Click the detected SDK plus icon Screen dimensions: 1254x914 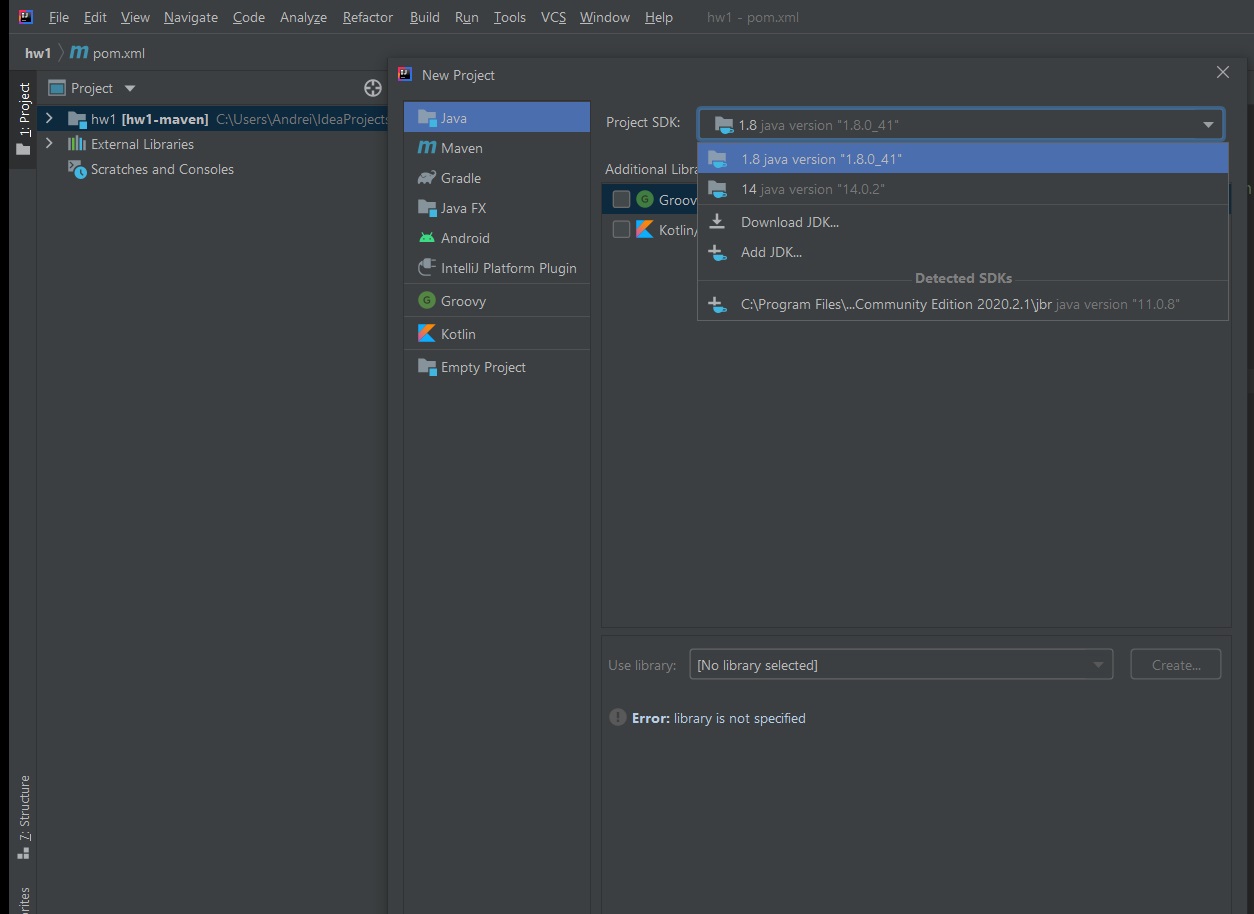pos(717,304)
